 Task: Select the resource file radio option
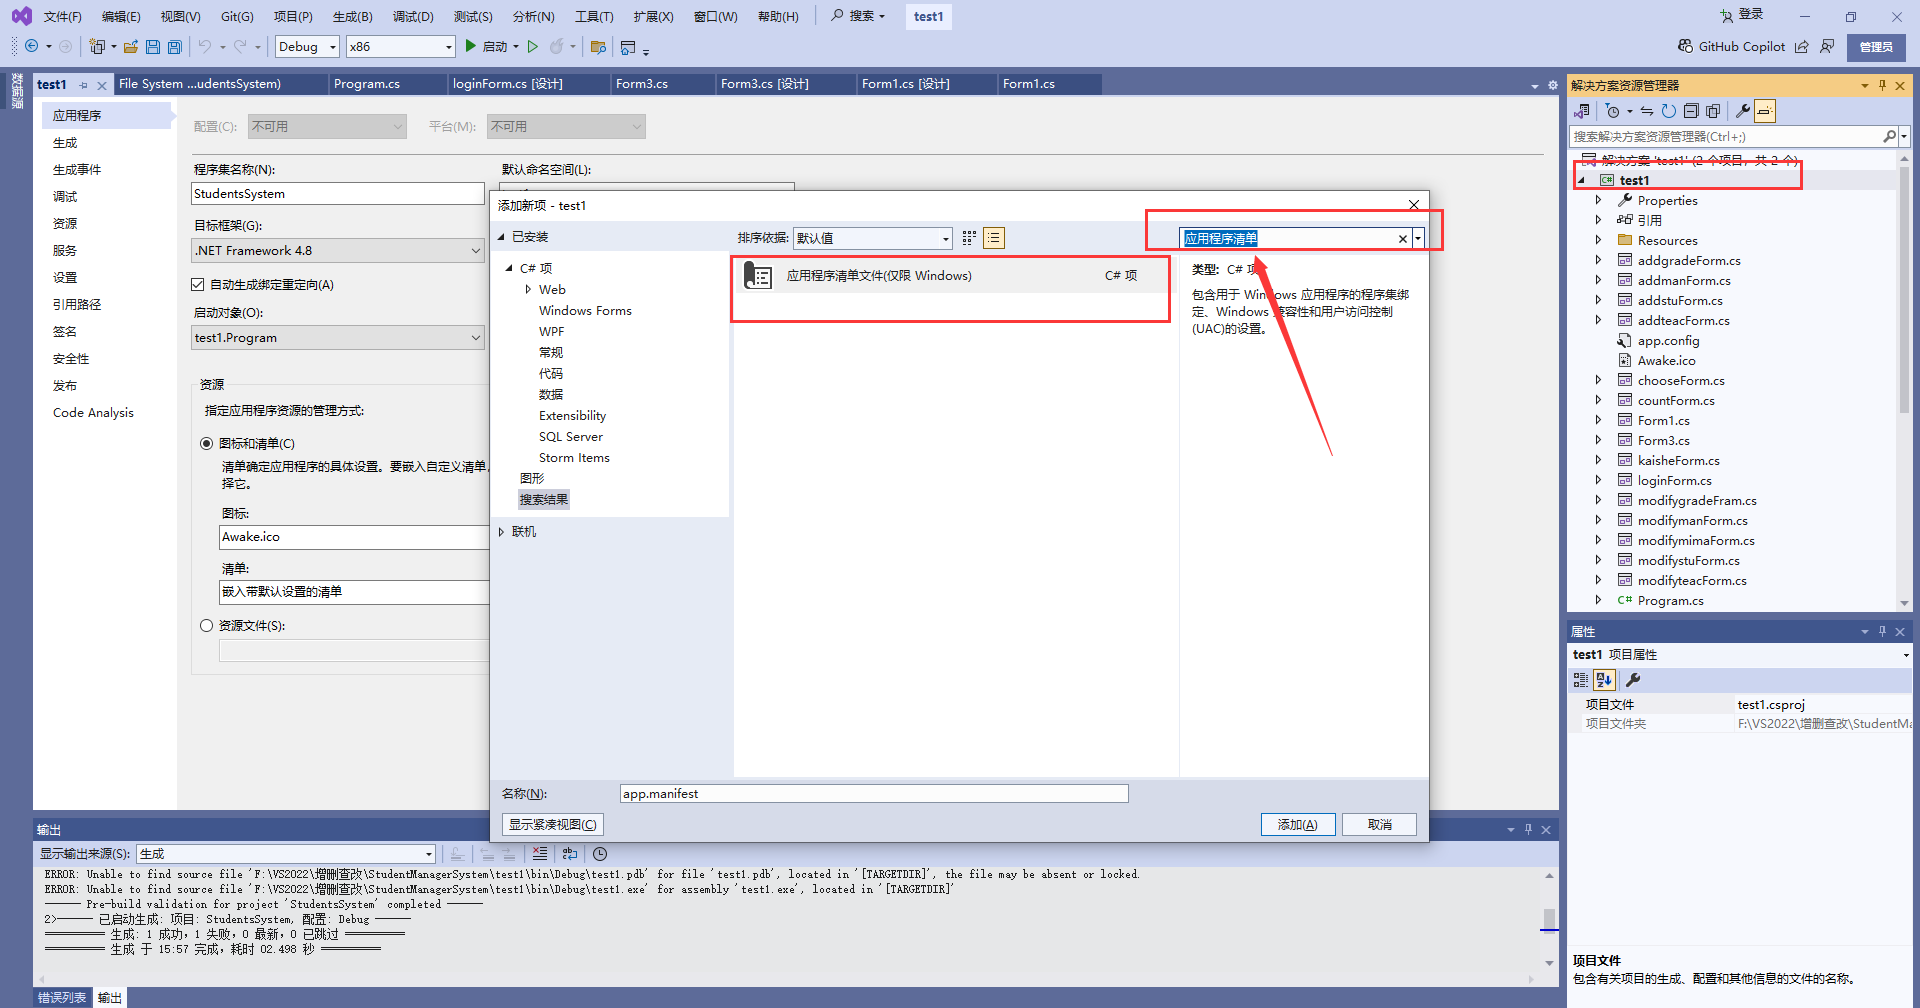(x=207, y=626)
